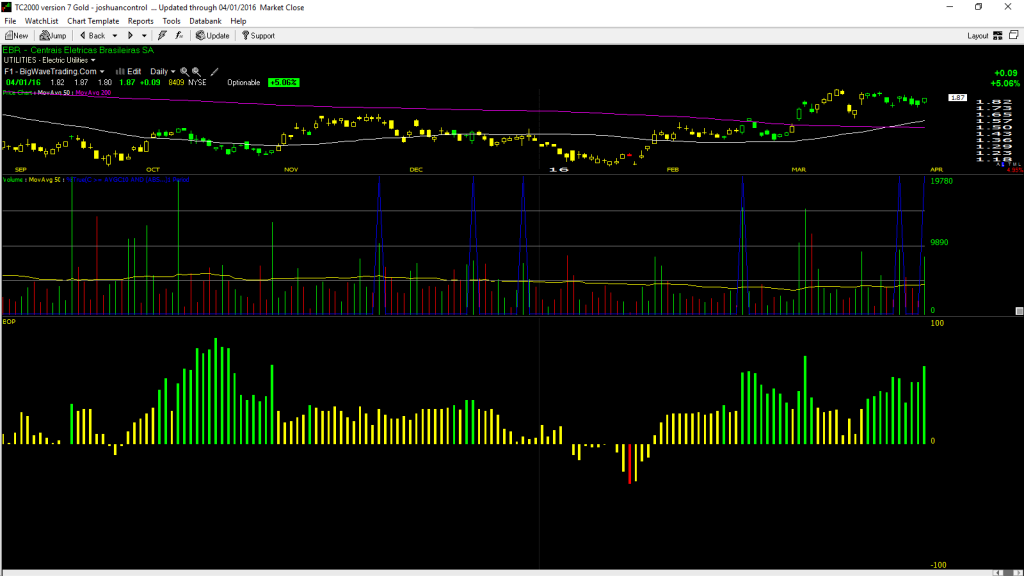
Task: Click the EBR company name title
Action: pos(78,50)
